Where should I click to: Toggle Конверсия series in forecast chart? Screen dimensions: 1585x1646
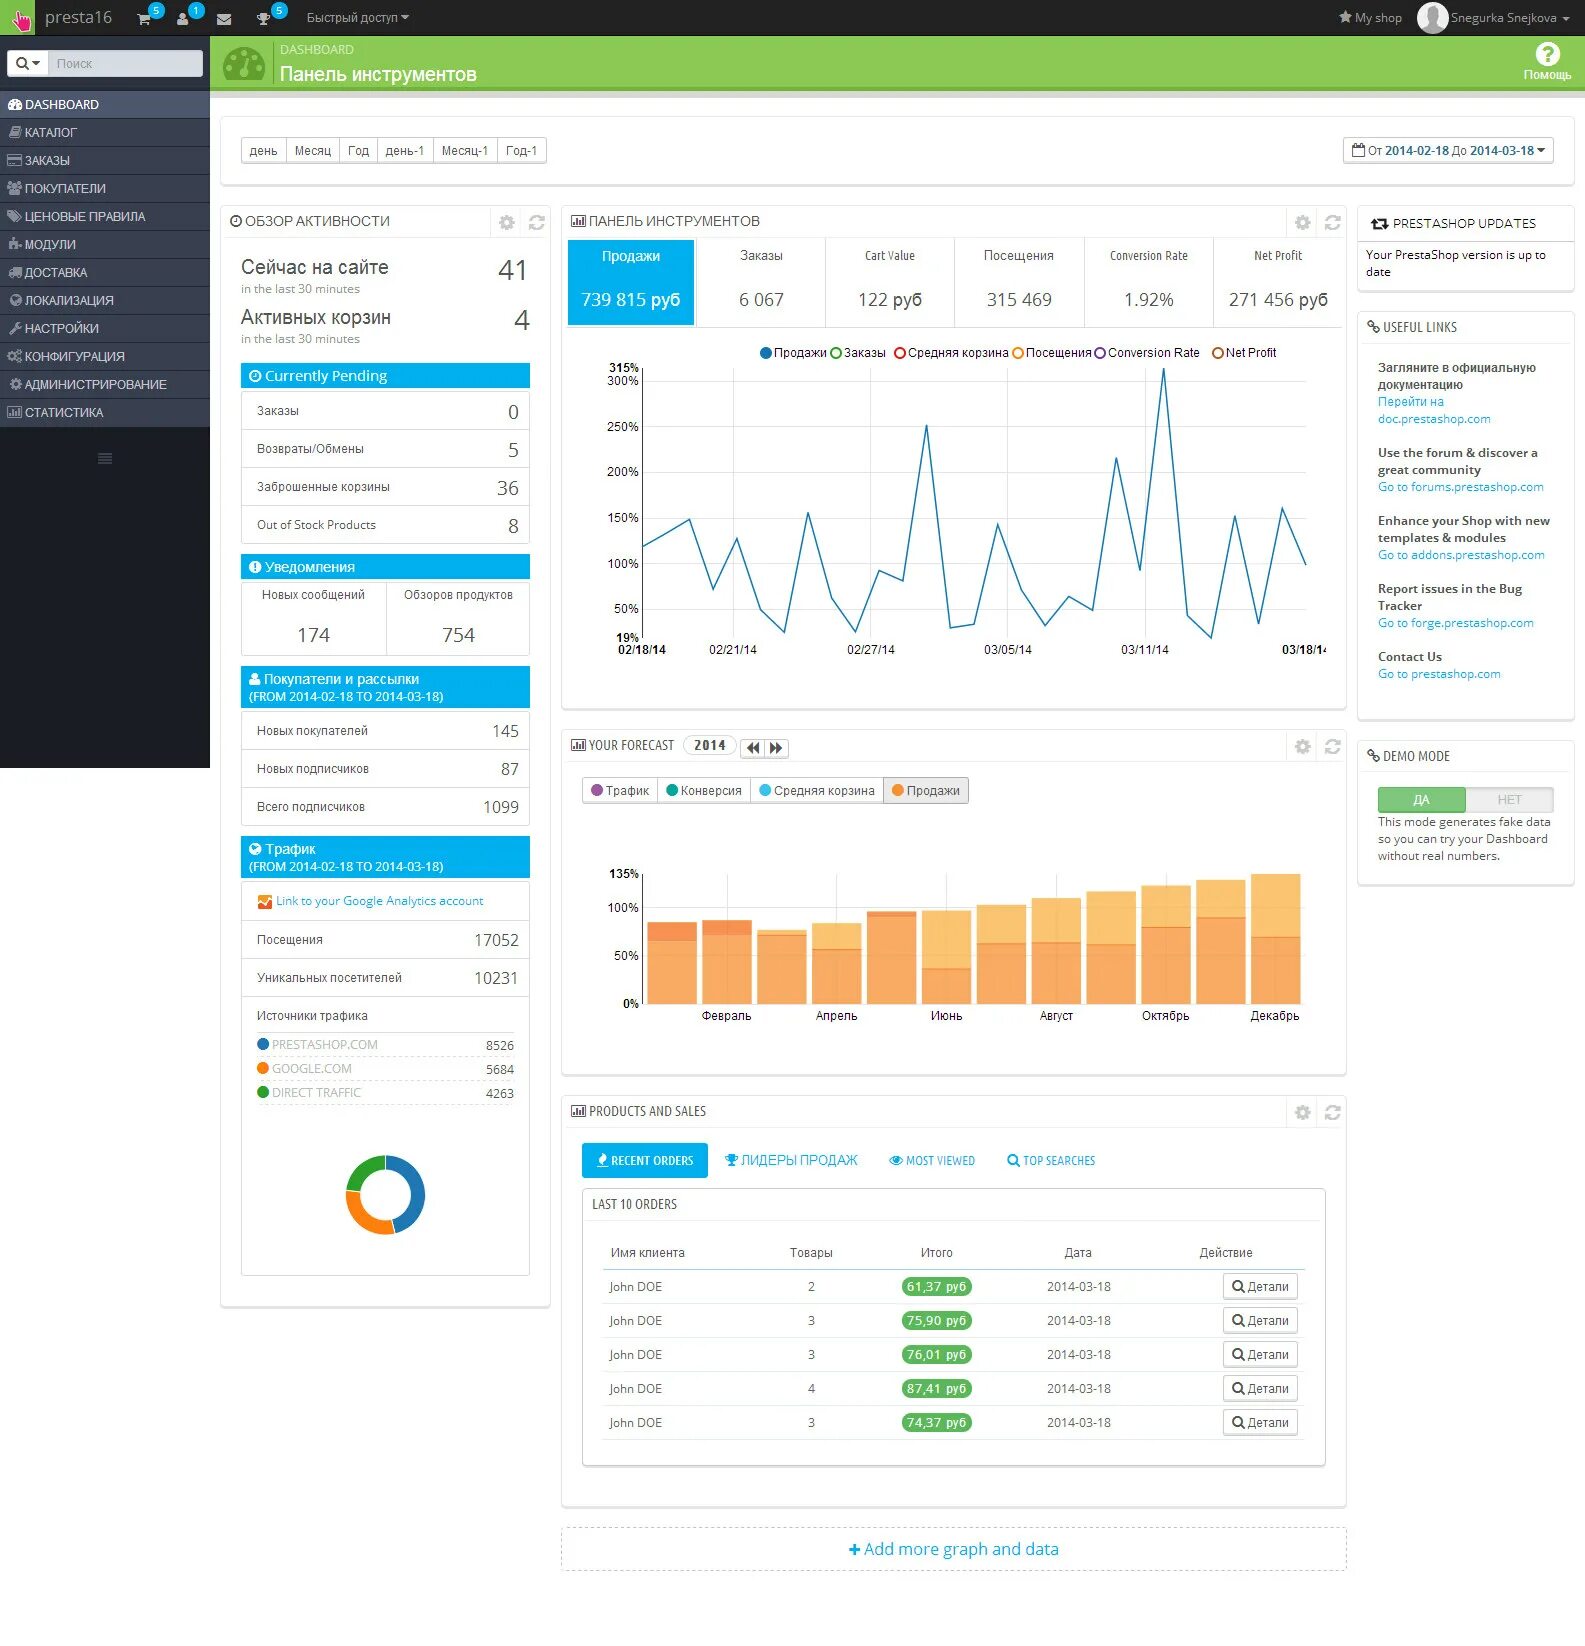point(704,790)
